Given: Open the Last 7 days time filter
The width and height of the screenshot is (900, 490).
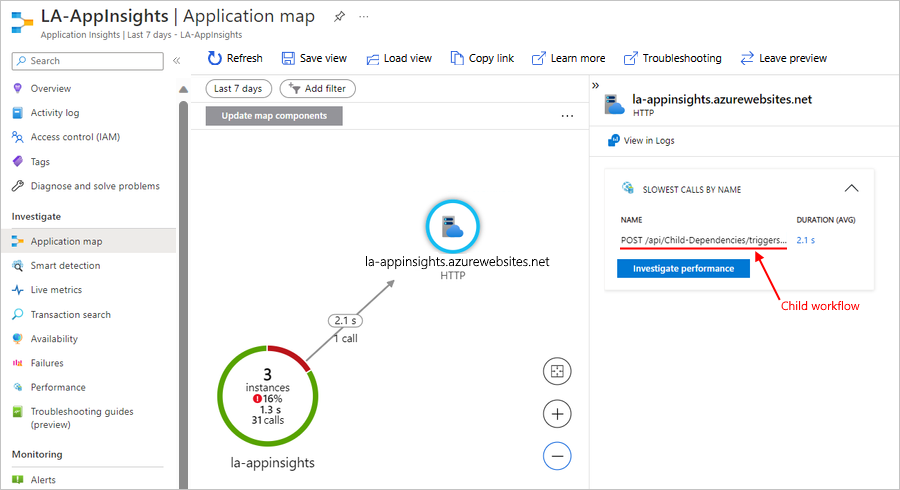Looking at the screenshot, I should click(x=238, y=88).
